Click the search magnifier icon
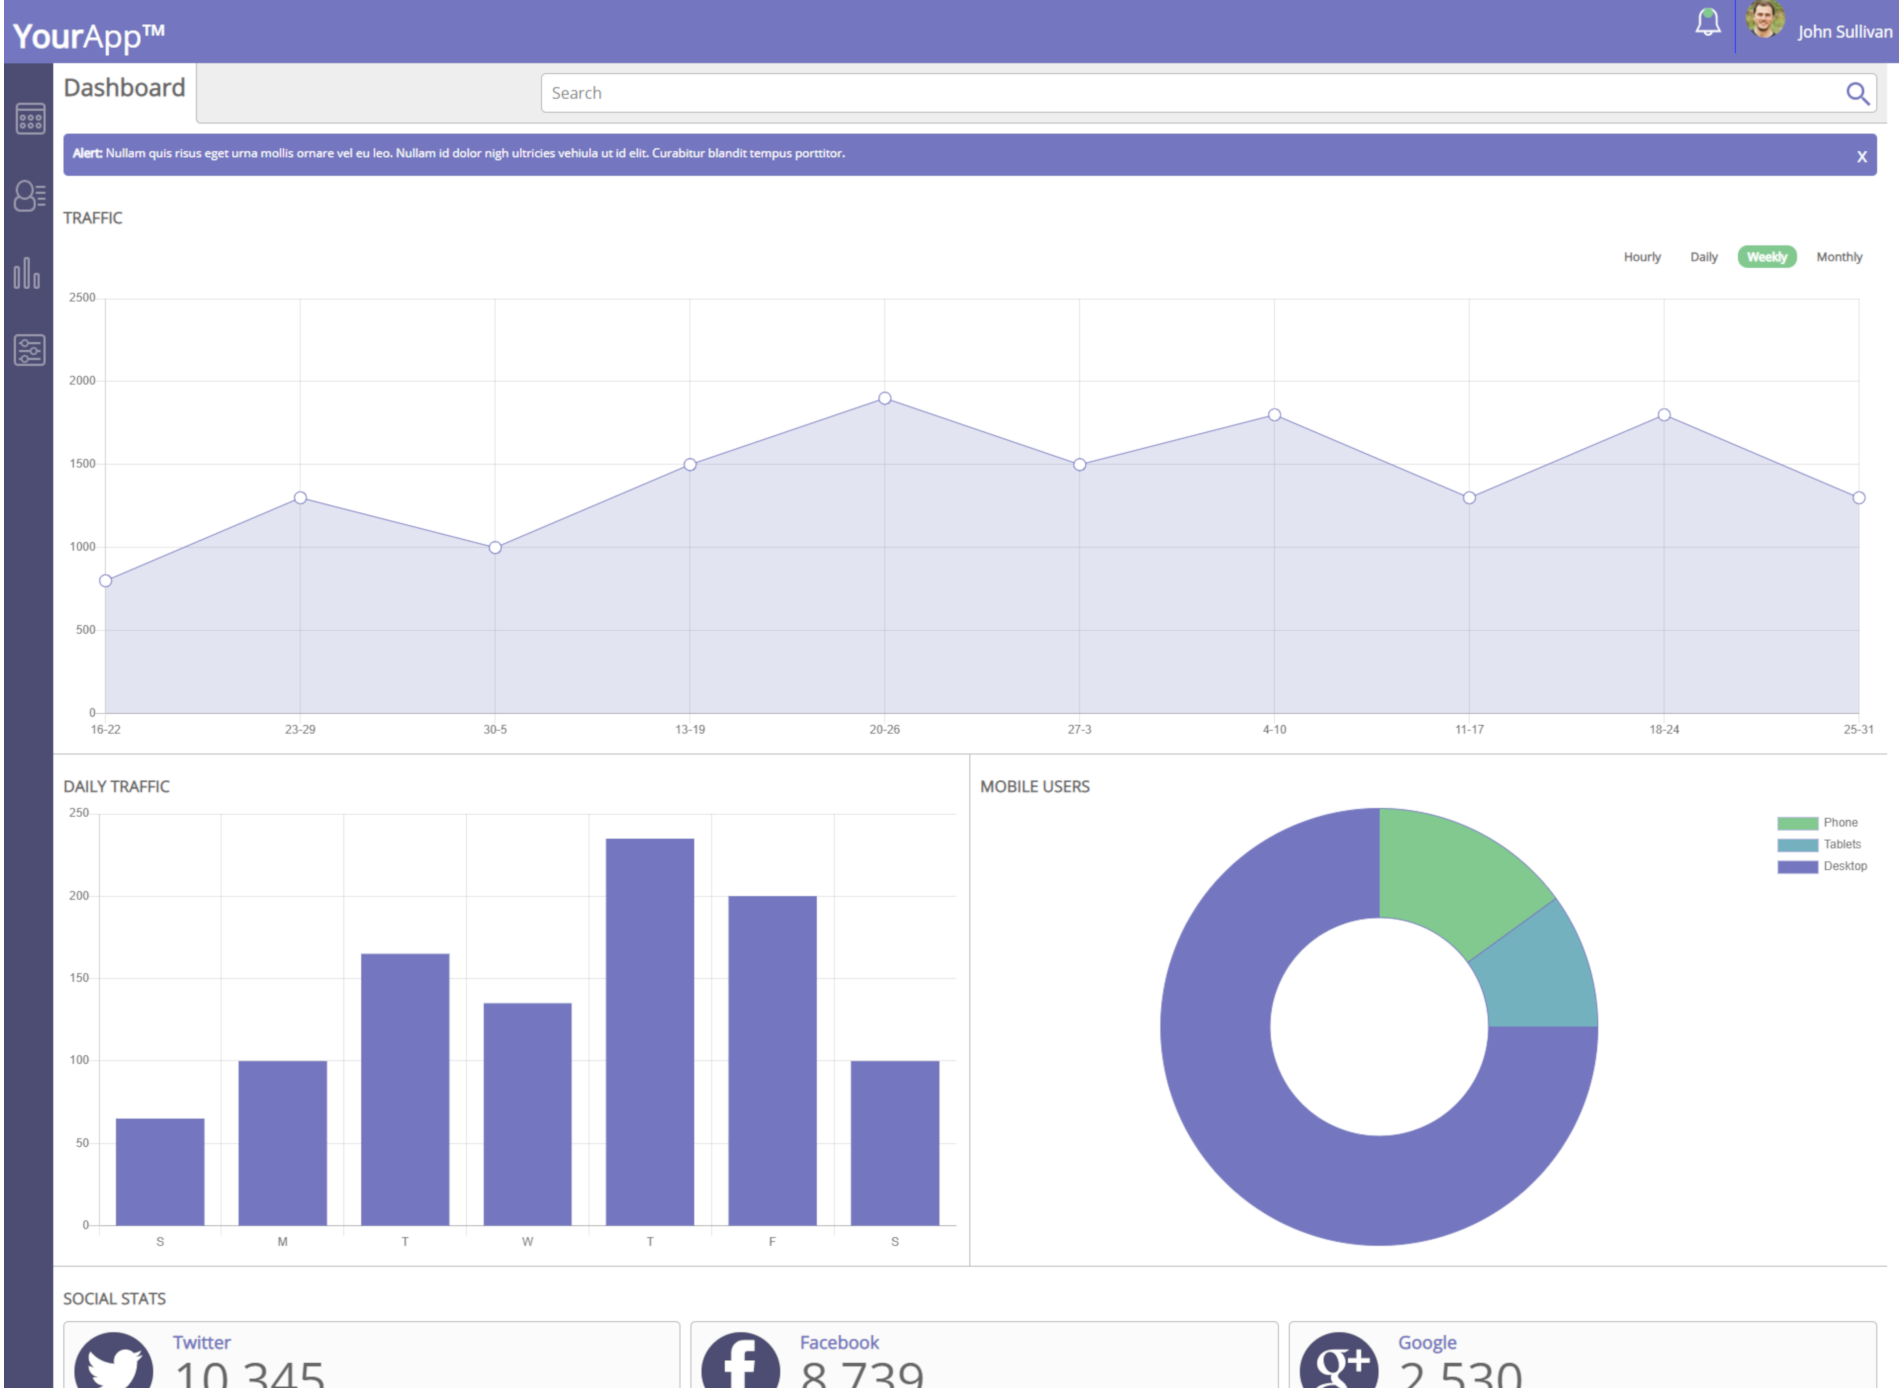The image size is (1899, 1388). point(1857,94)
